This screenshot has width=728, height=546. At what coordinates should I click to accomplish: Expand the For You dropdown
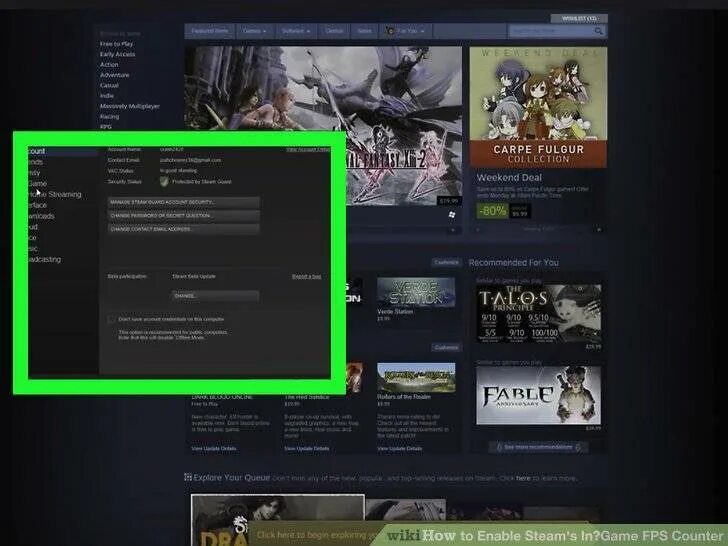pyautogui.click(x=410, y=31)
